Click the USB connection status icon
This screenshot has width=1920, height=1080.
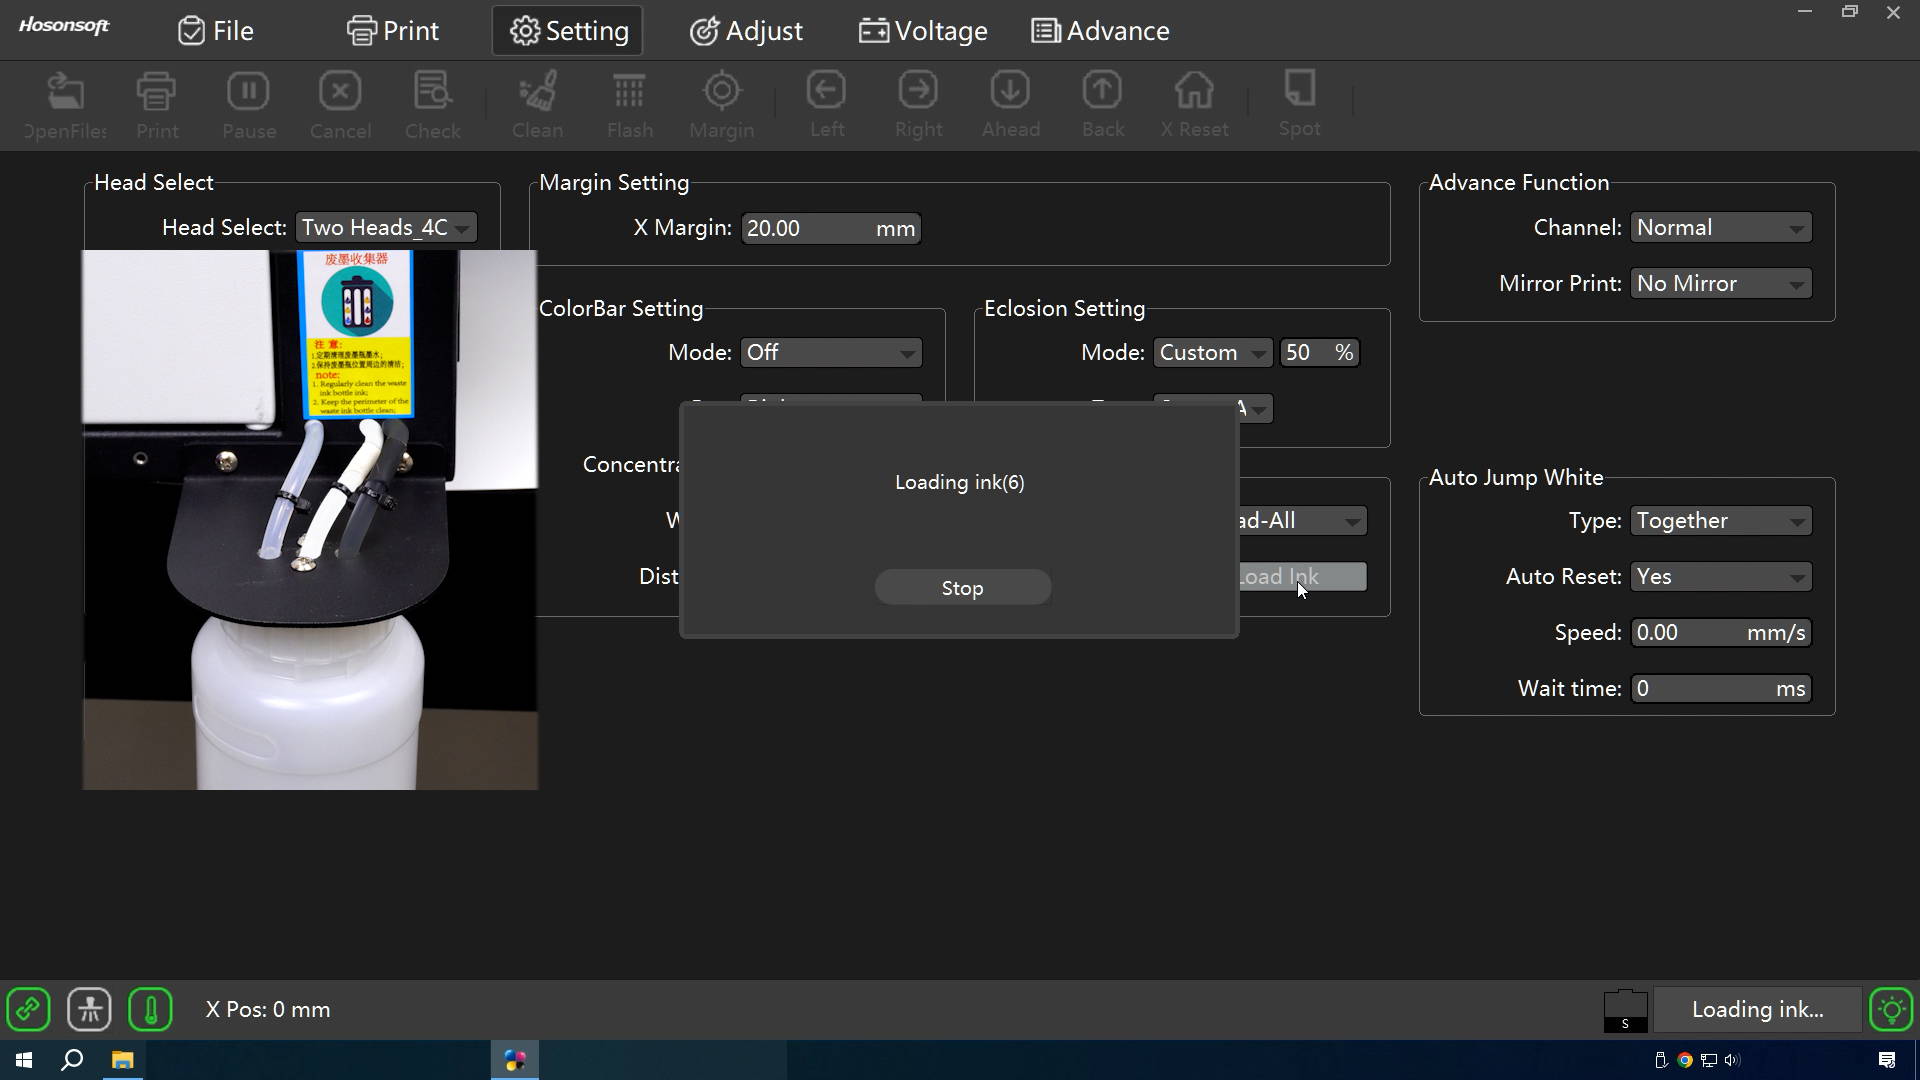tap(89, 1009)
